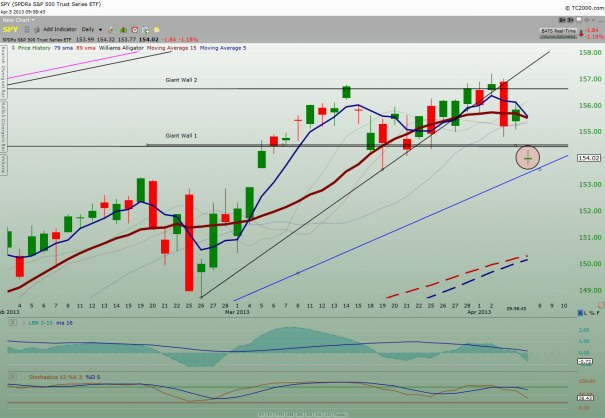The width and height of the screenshot is (605, 418).
Task: Select the 6M time range button
Action: coord(290,415)
